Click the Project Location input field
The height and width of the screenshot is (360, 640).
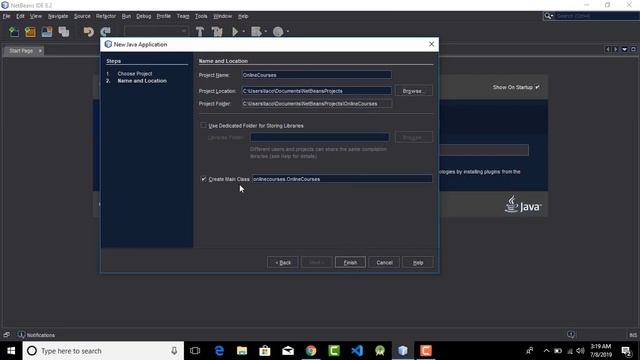click(x=317, y=91)
